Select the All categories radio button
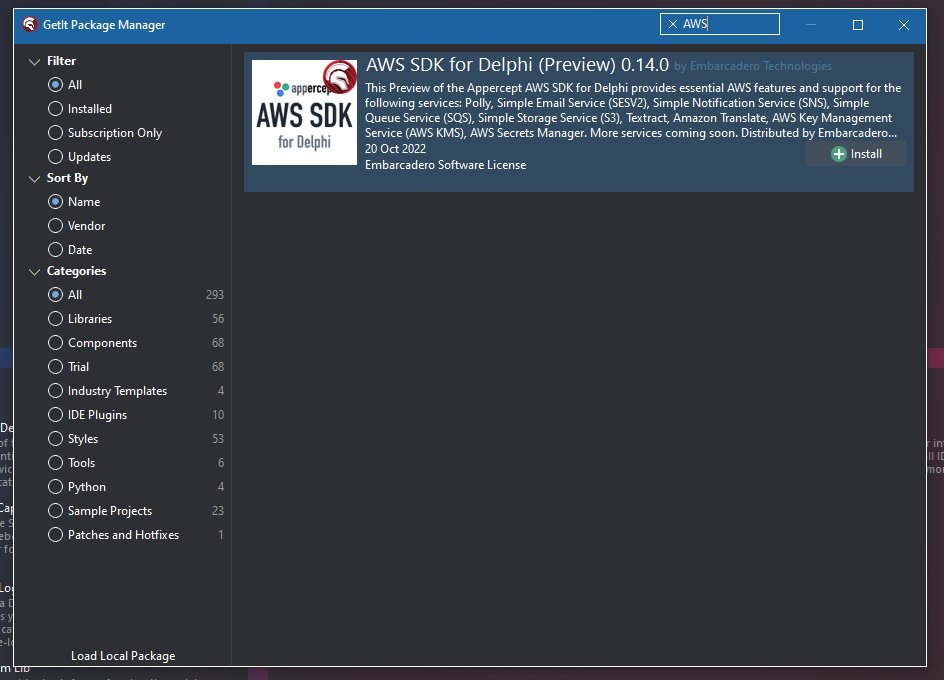The image size is (944, 680). tap(55, 295)
